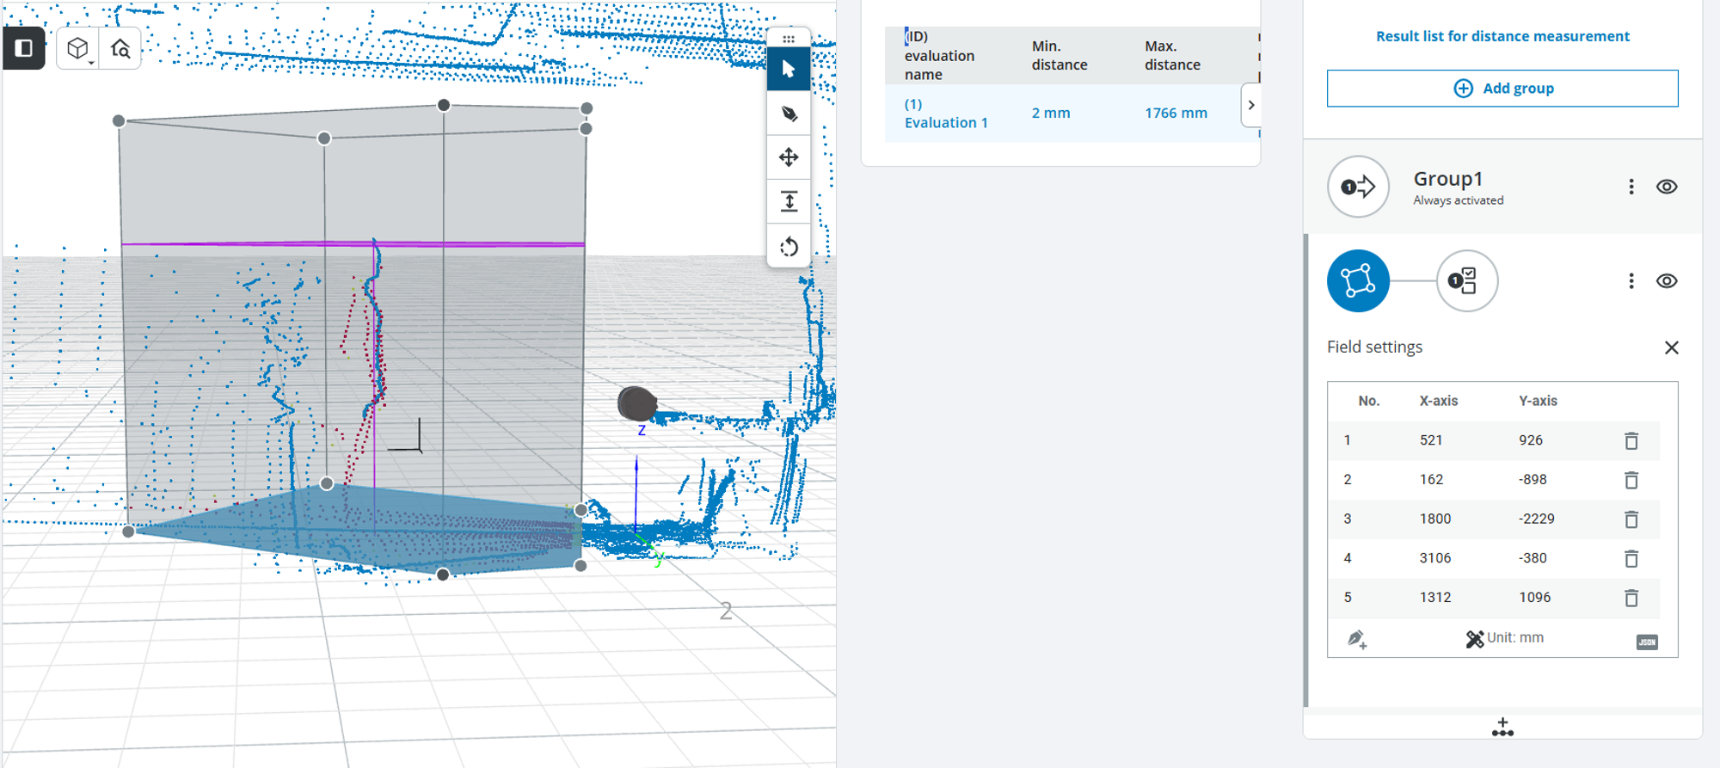Edit the Y-axis value -898
The height and width of the screenshot is (768, 1720).
coord(1532,479)
